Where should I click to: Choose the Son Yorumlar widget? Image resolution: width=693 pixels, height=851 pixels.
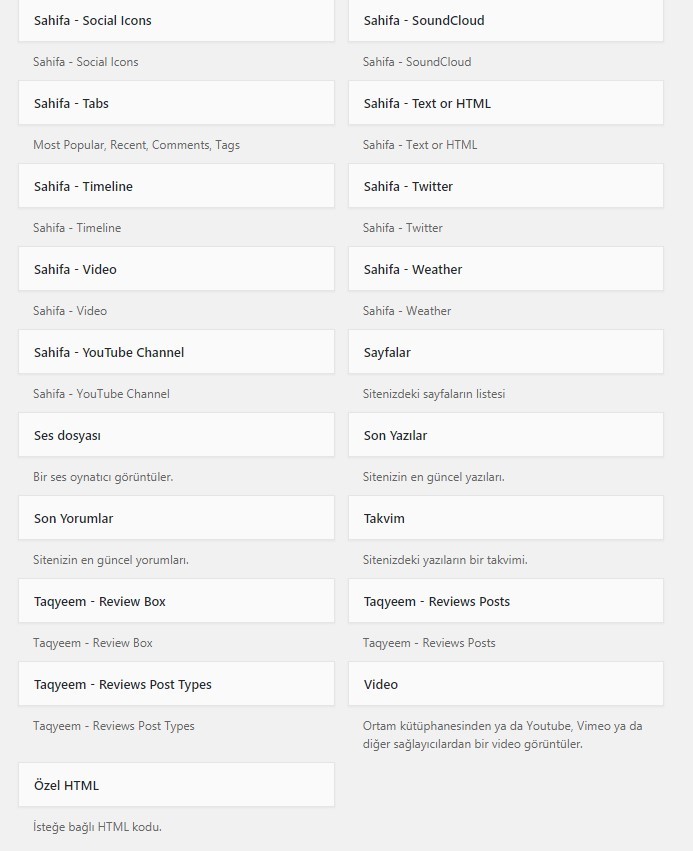[176, 518]
